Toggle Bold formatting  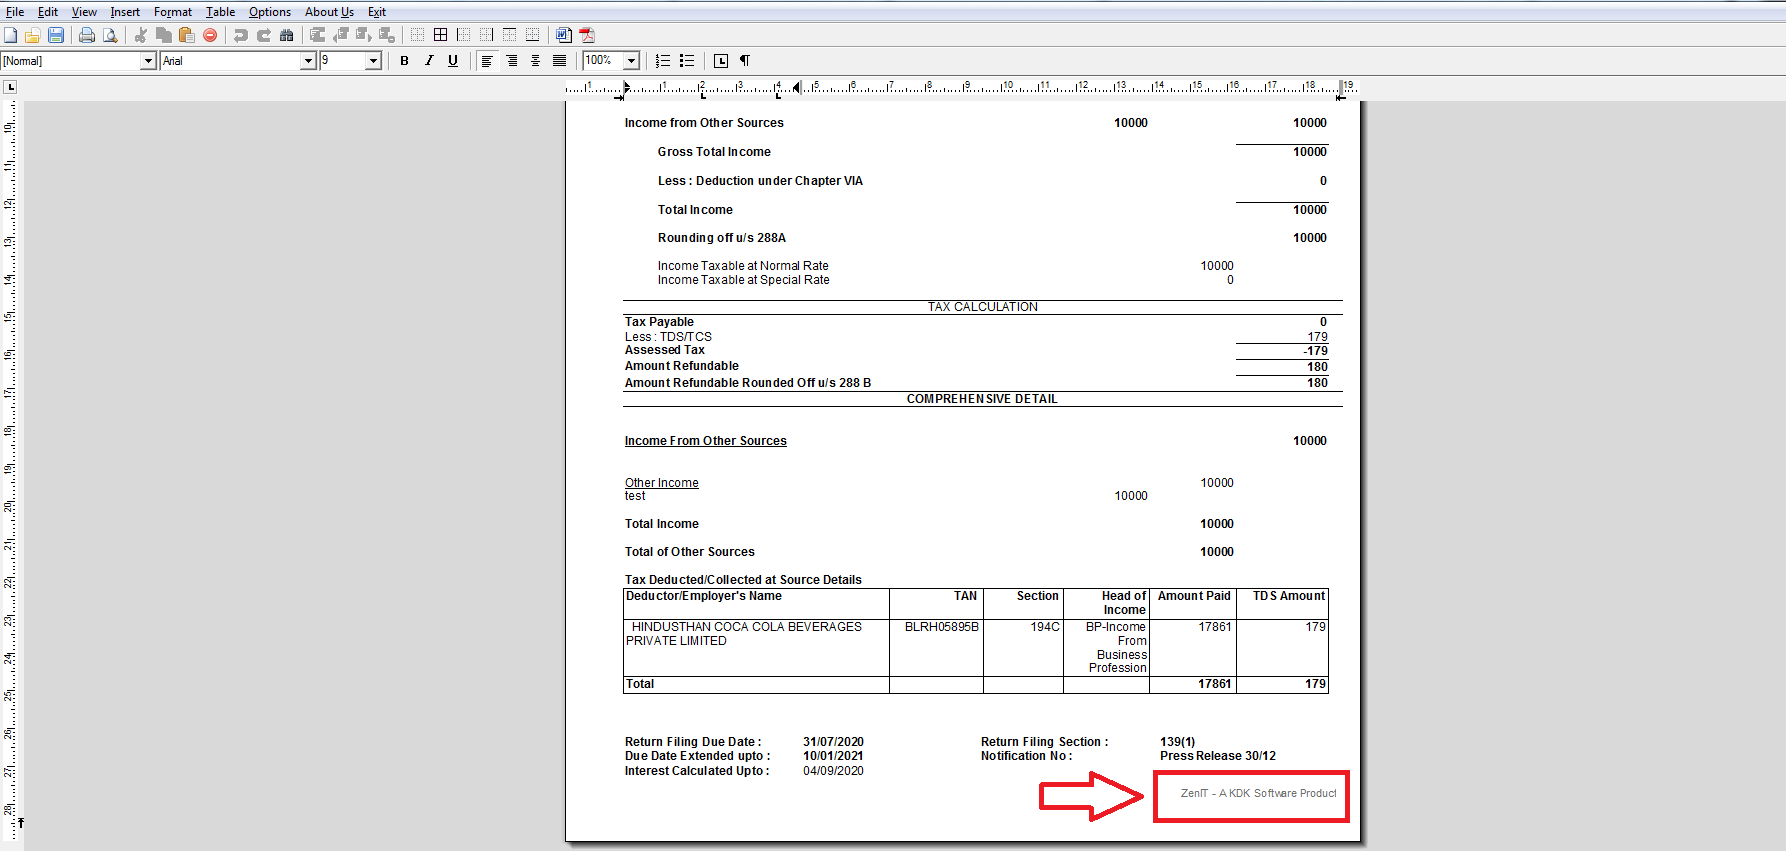coord(404,61)
